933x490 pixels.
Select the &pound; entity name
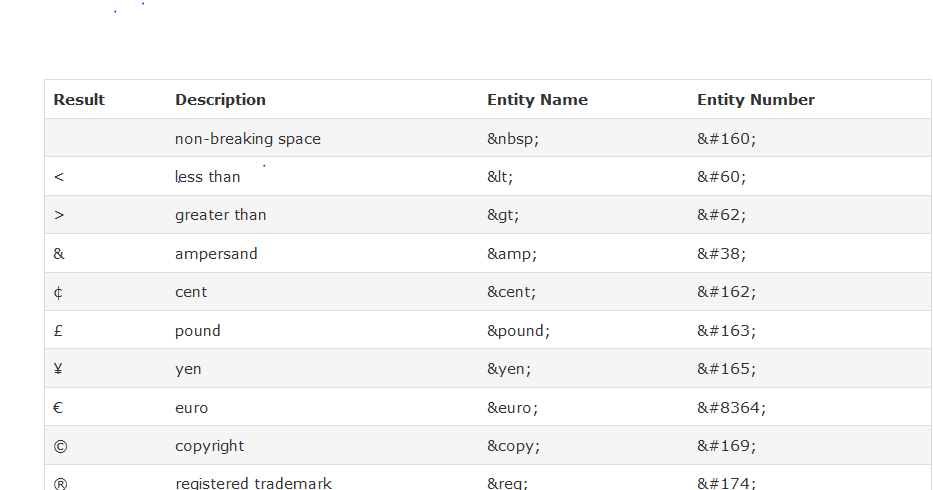click(518, 331)
